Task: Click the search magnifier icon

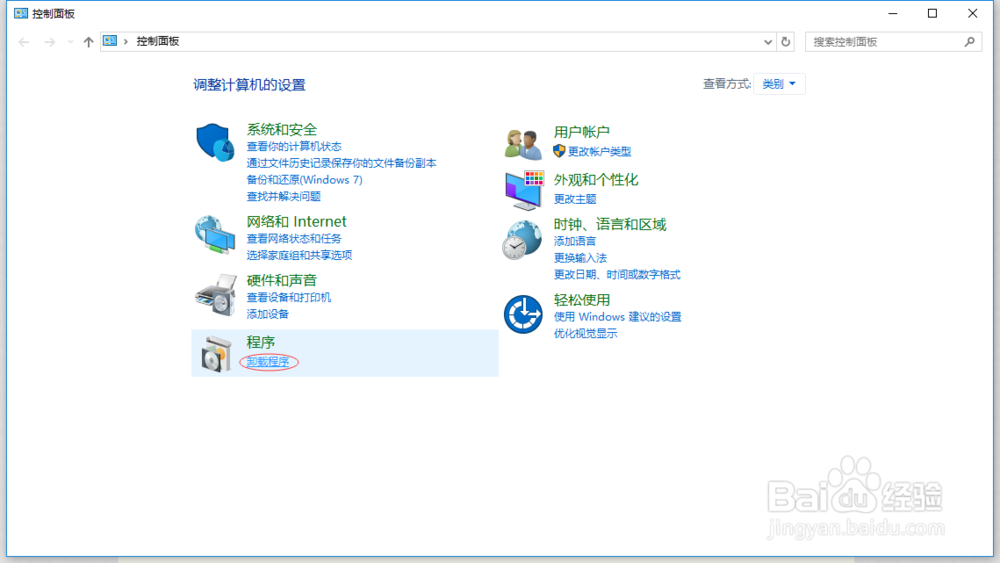Action: (969, 41)
